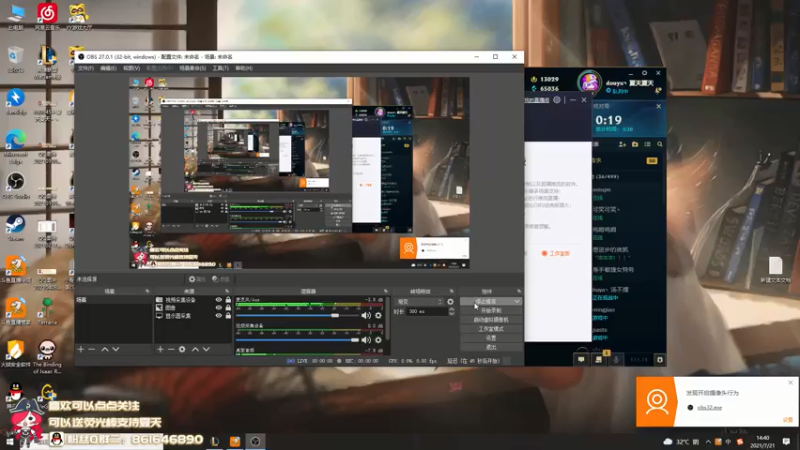The width and height of the screenshot is (800, 450).
Task: Open the settings gear in Douyu helper window
Action: point(557,100)
